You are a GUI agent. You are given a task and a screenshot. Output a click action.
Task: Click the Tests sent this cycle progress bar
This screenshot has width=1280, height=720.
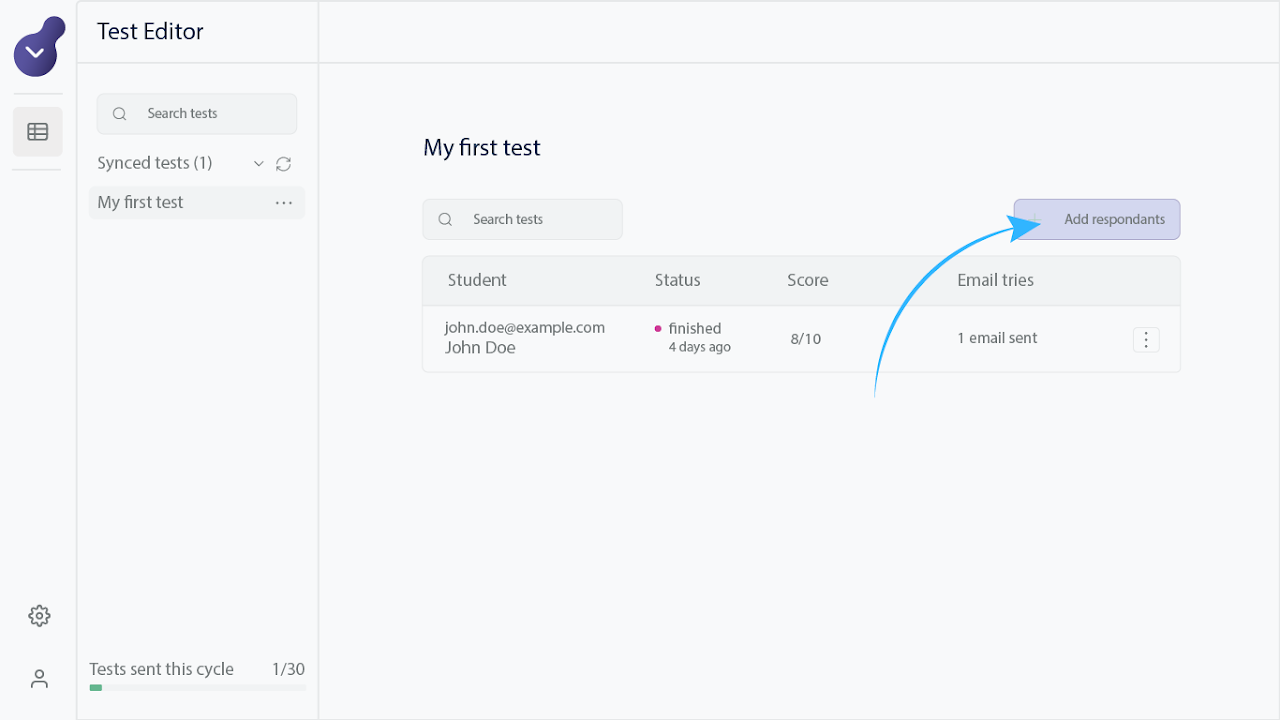tap(197, 688)
